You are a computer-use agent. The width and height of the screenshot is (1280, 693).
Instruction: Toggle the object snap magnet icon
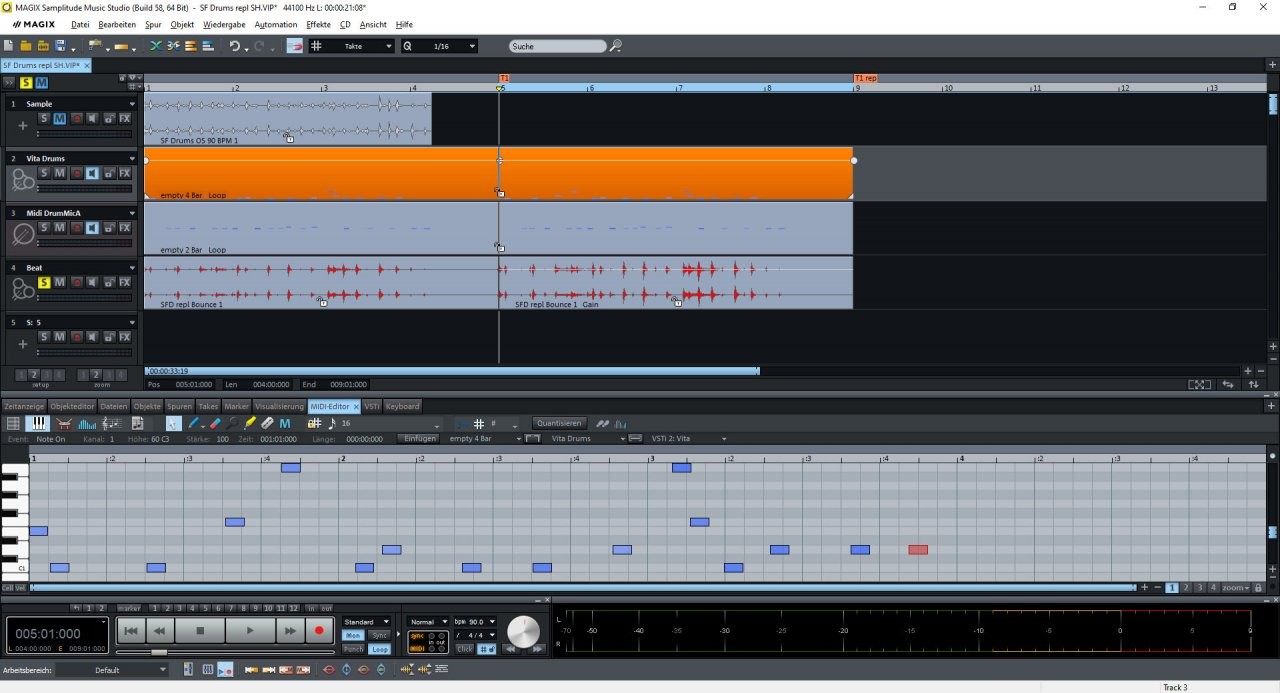tap(294, 46)
